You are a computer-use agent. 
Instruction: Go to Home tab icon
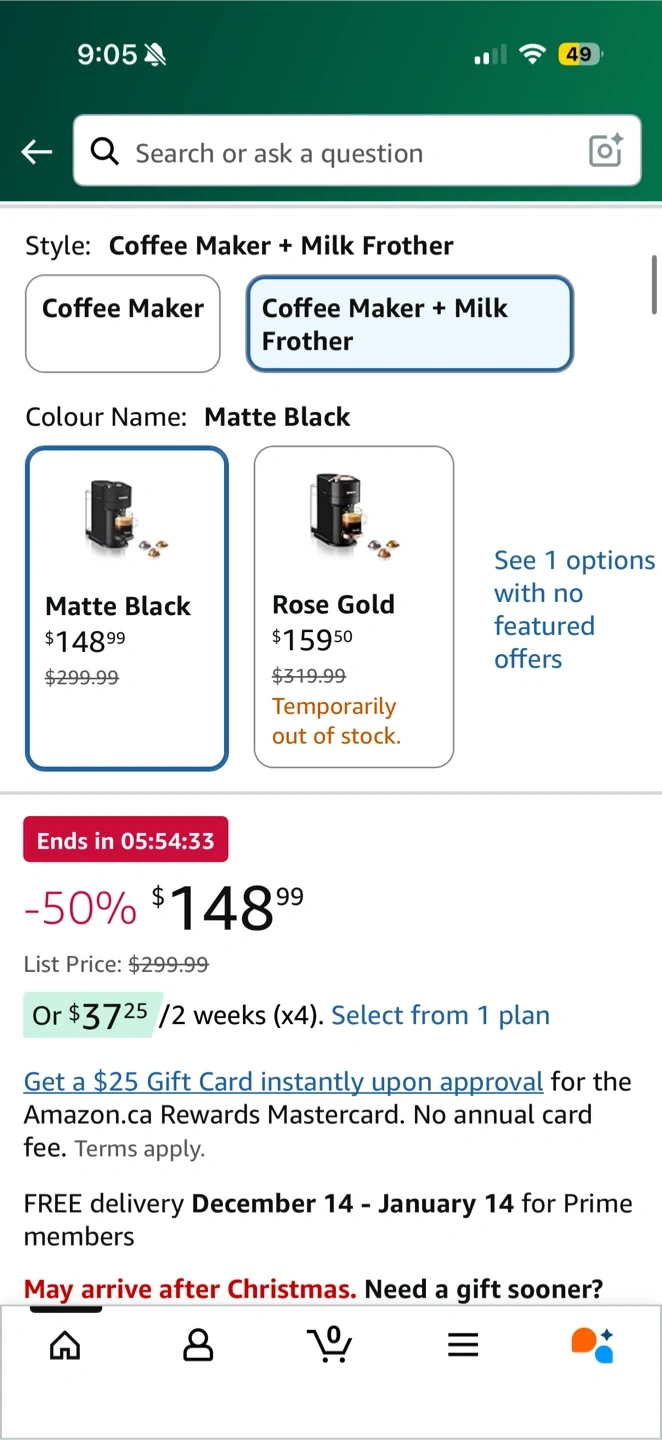point(65,1345)
